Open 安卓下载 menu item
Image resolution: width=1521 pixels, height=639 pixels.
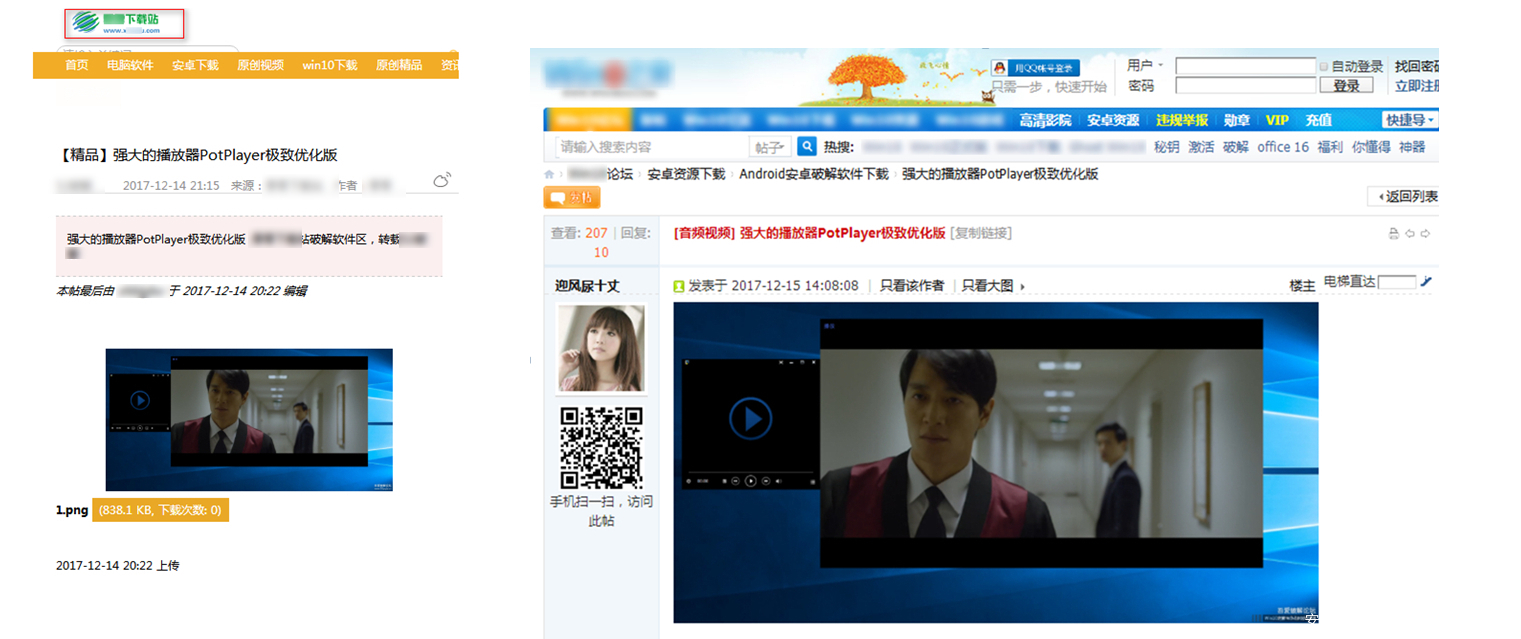point(195,65)
